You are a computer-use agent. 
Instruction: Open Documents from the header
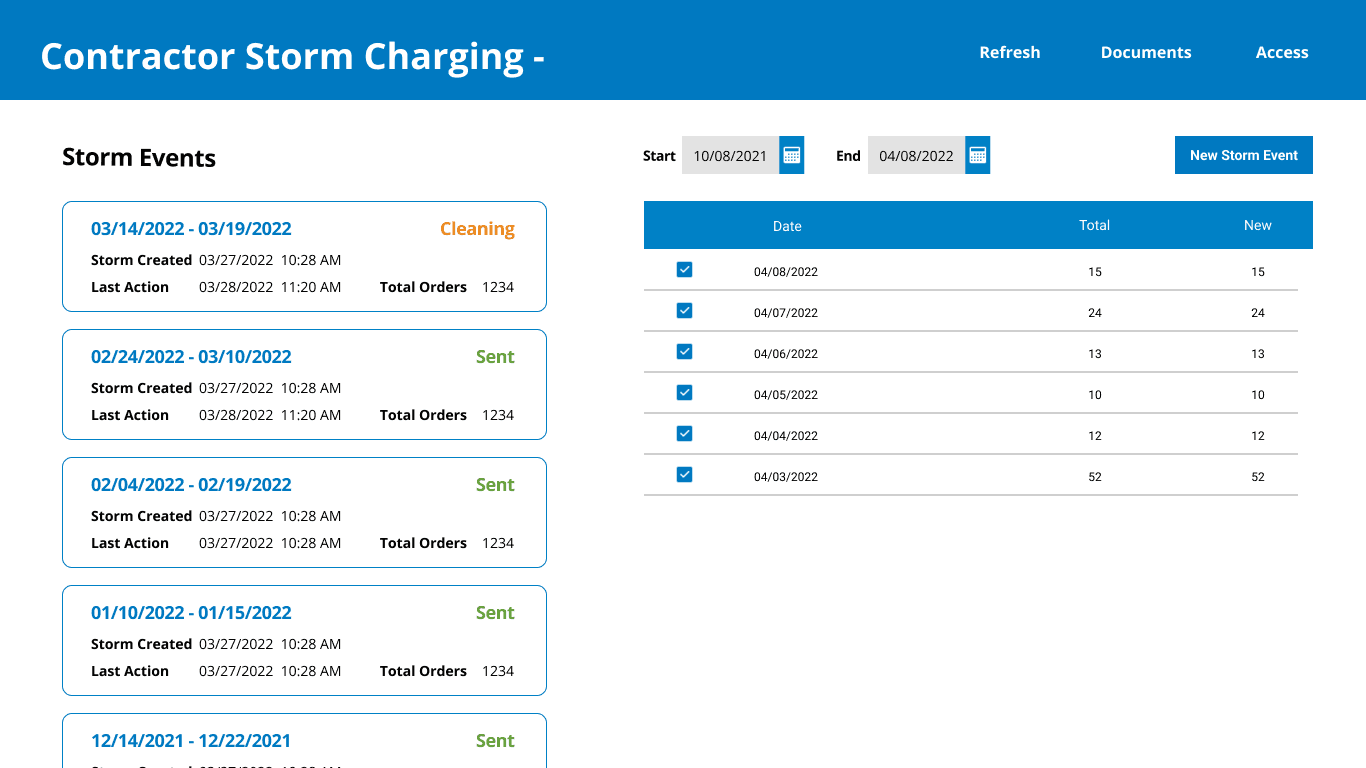pos(1146,52)
